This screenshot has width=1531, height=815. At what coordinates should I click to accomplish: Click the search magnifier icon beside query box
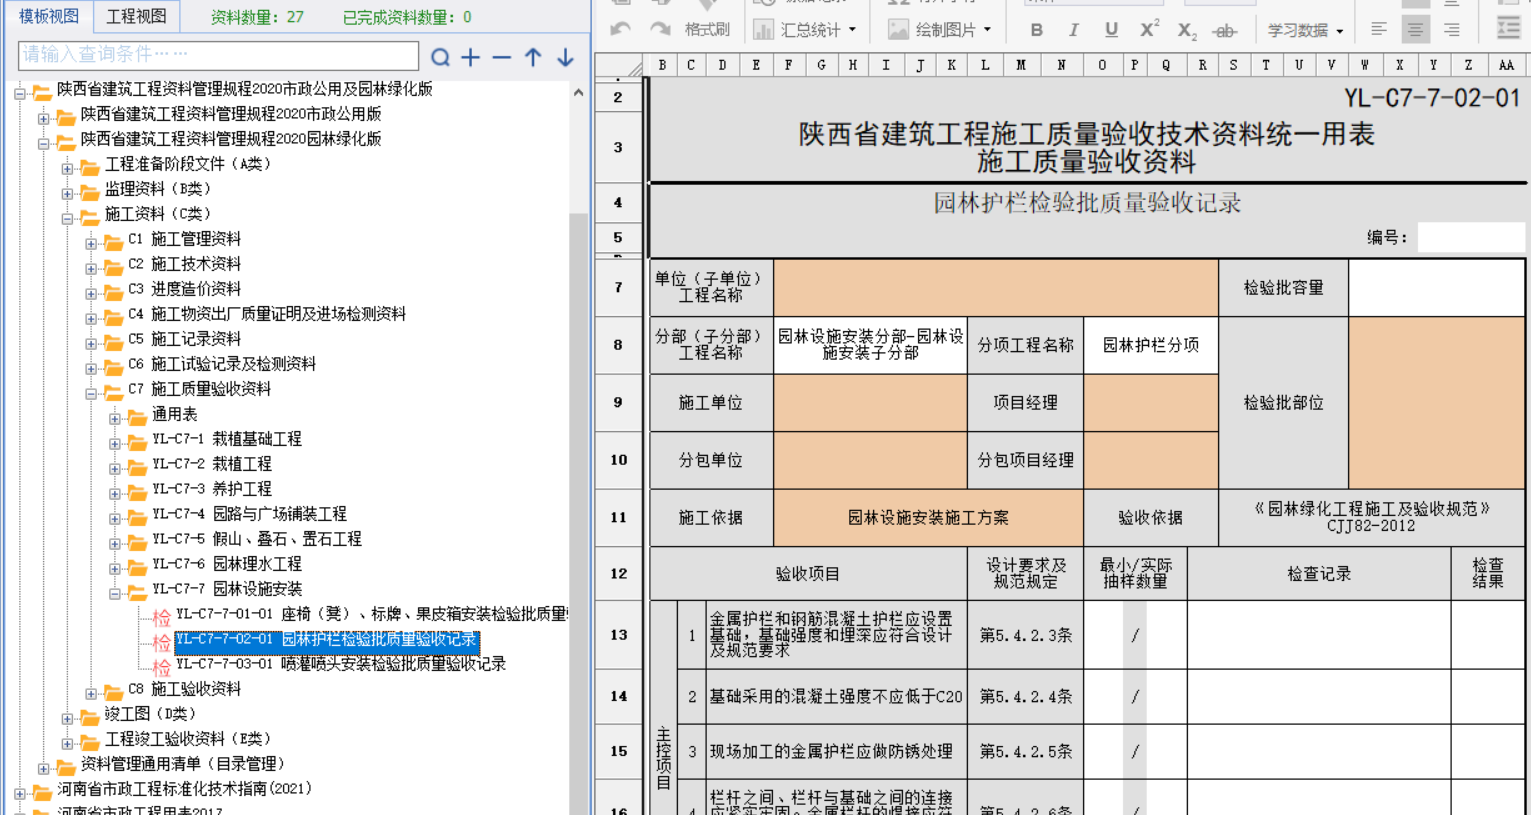(440, 58)
